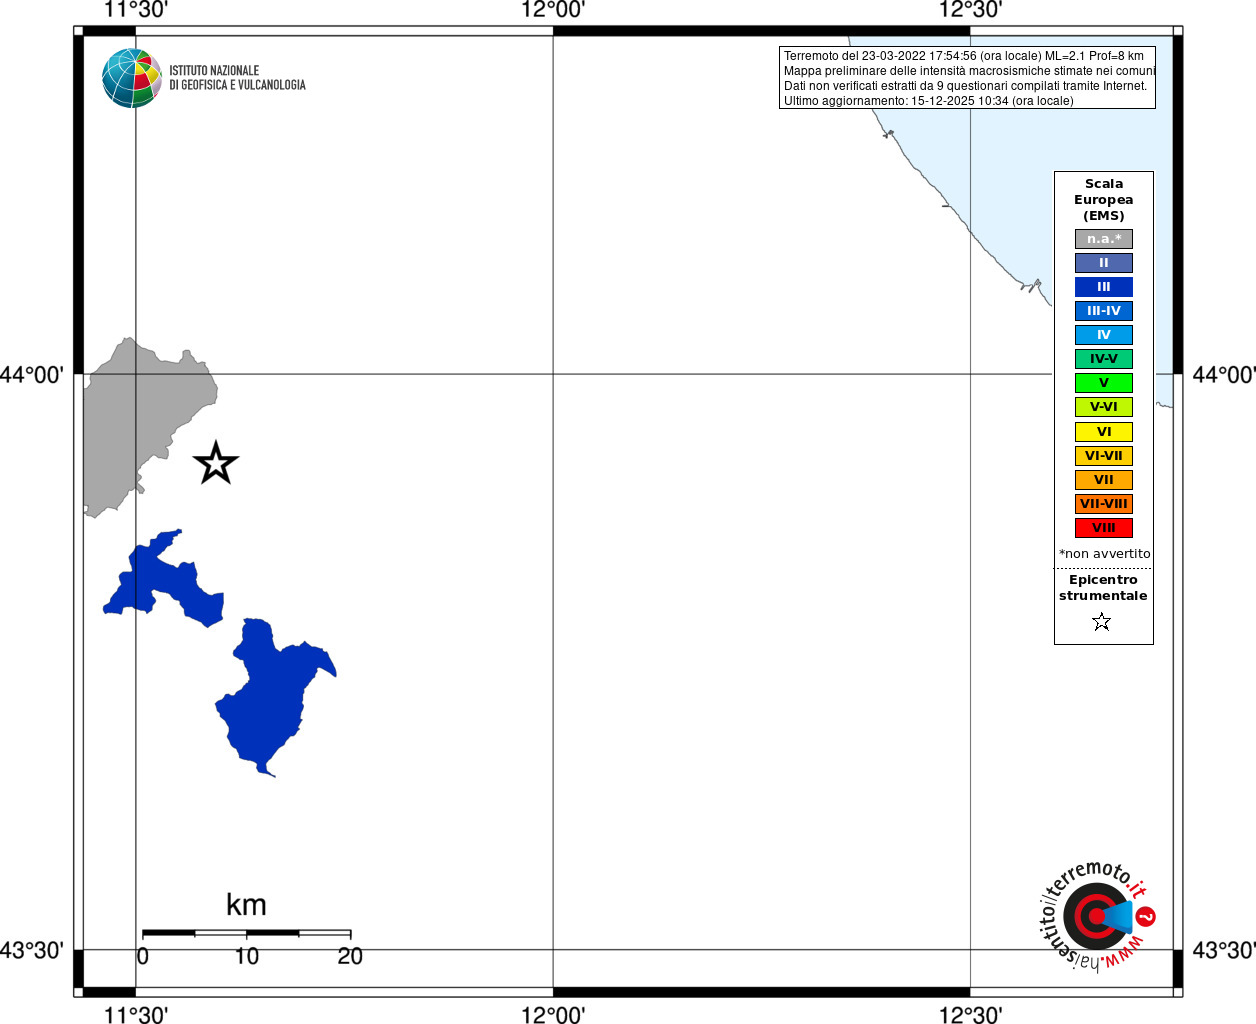The width and height of the screenshot is (1256, 1024).
Task: Click the IV light blue legend swatch
Action: click(1104, 335)
